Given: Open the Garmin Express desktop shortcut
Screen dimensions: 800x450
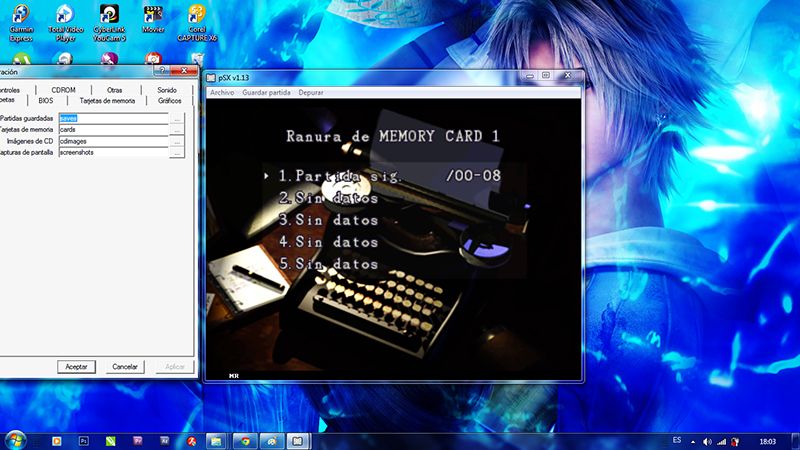Looking at the screenshot, I should click(21, 23).
